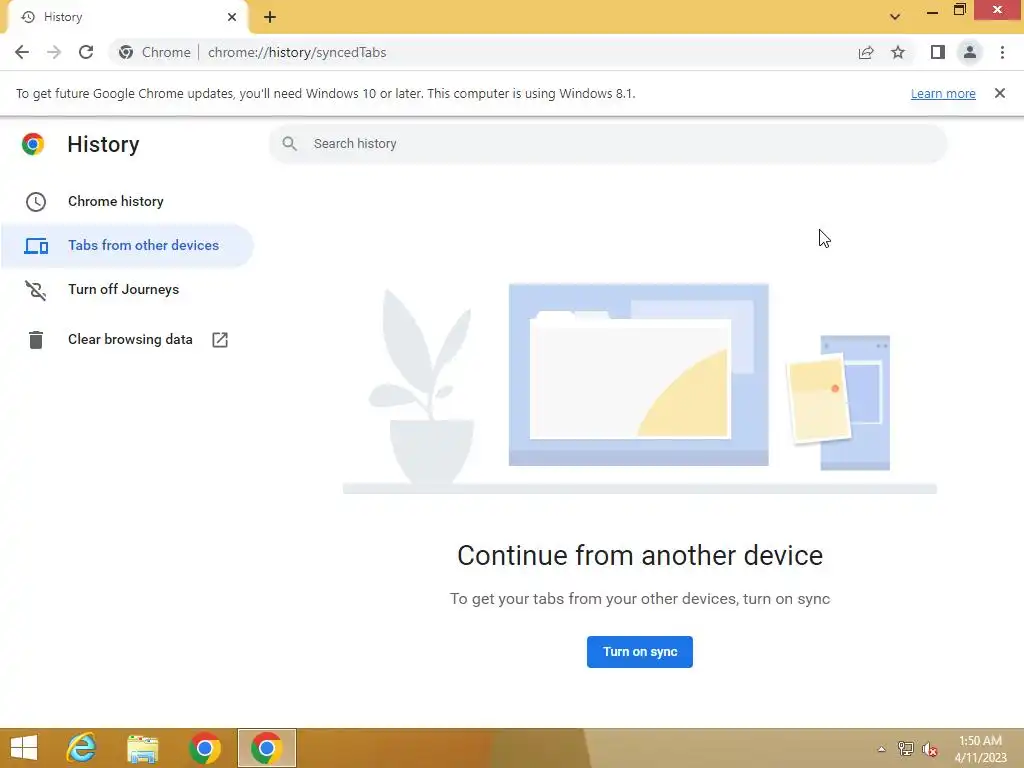1024x768 pixels.
Task: Share this page icon in address bar
Action: 866,52
